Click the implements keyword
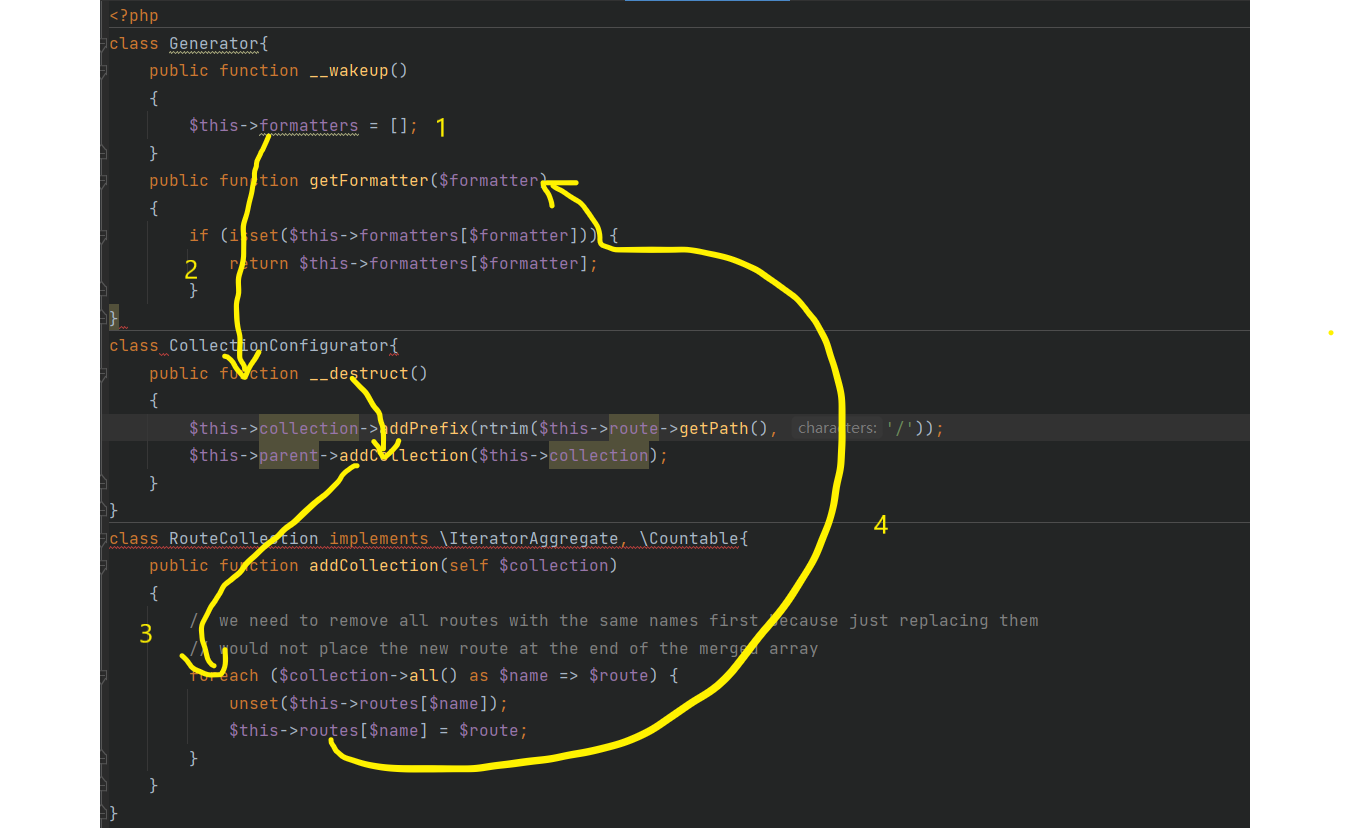The height and width of the screenshot is (828, 1350). pos(379,538)
